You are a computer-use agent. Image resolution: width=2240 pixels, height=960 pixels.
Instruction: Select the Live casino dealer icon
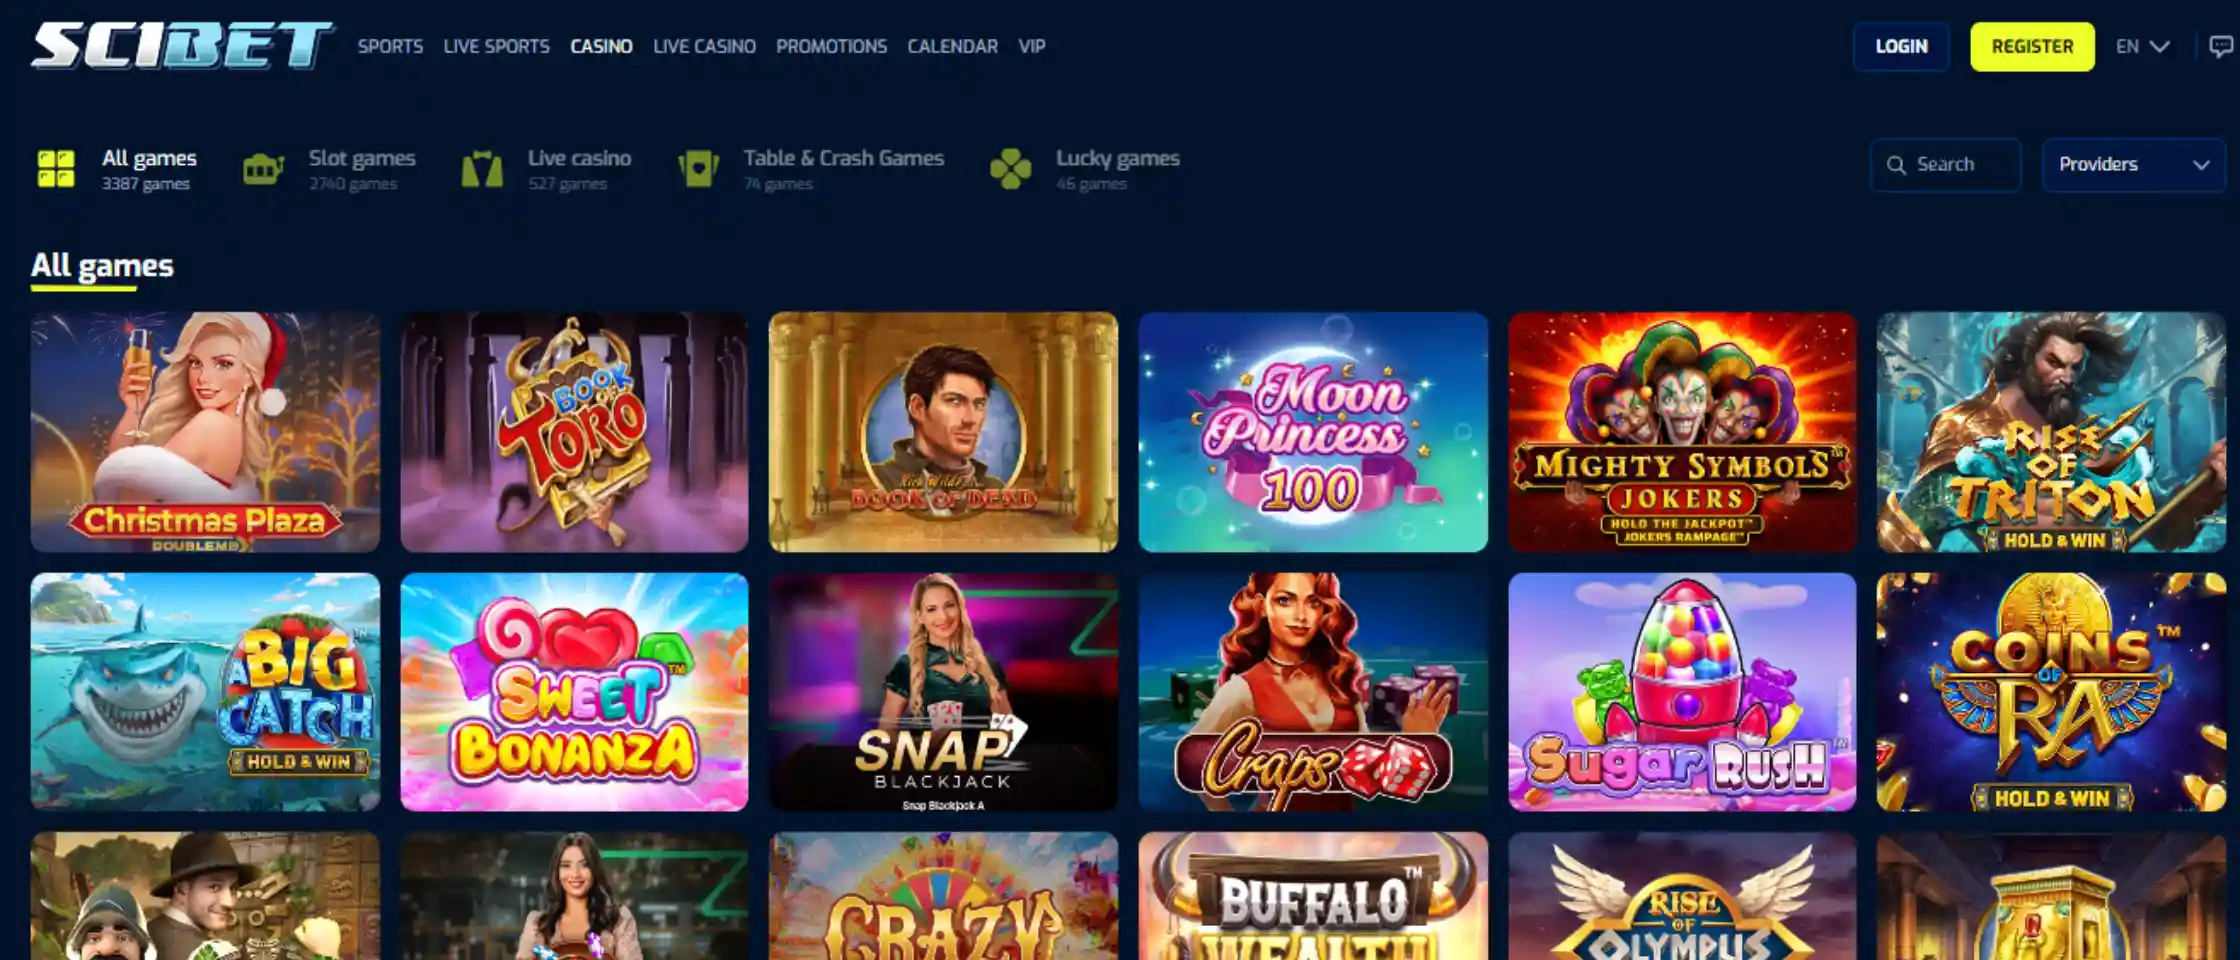[x=482, y=168]
